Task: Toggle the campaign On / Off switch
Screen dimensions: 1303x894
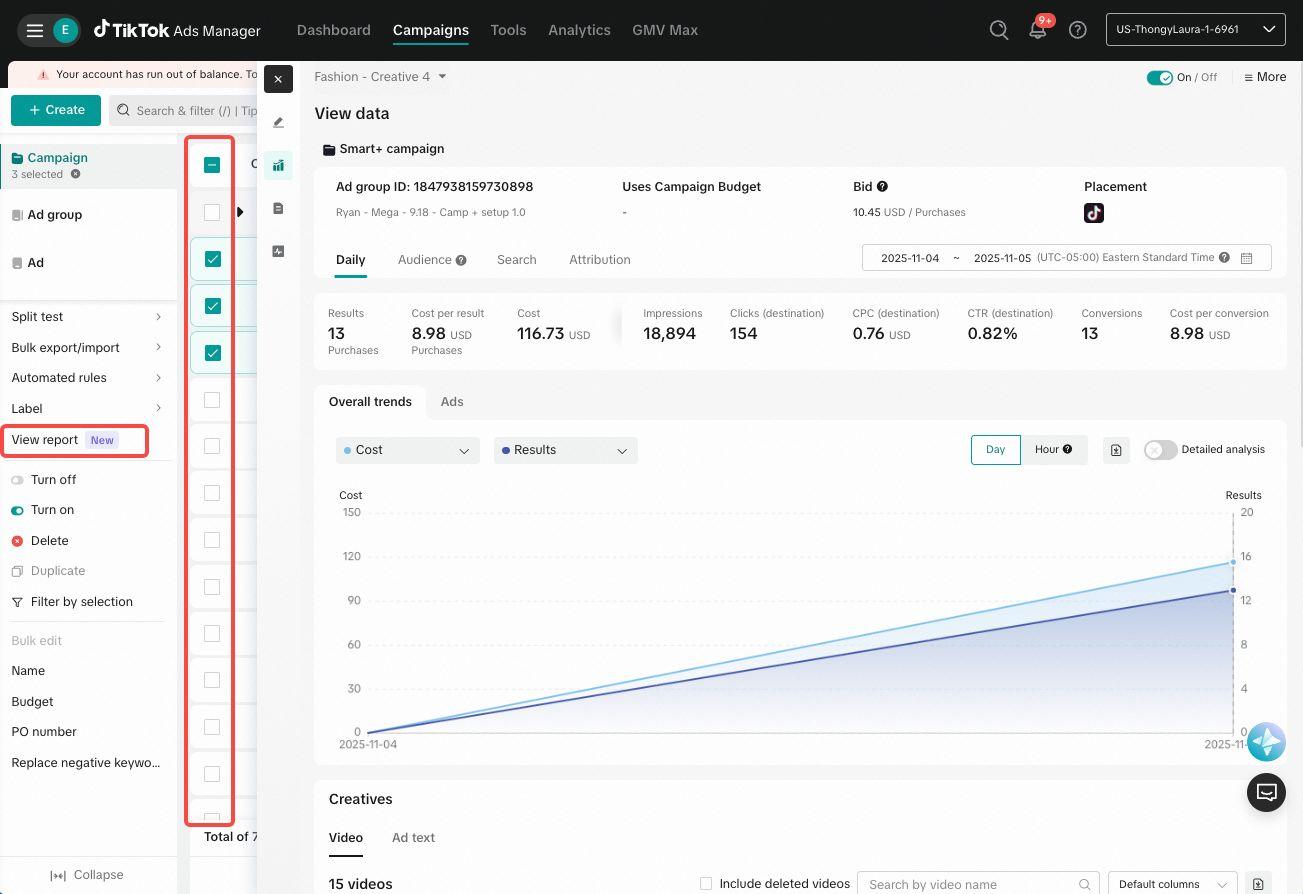Action: pyautogui.click(x=1159, y=77)
